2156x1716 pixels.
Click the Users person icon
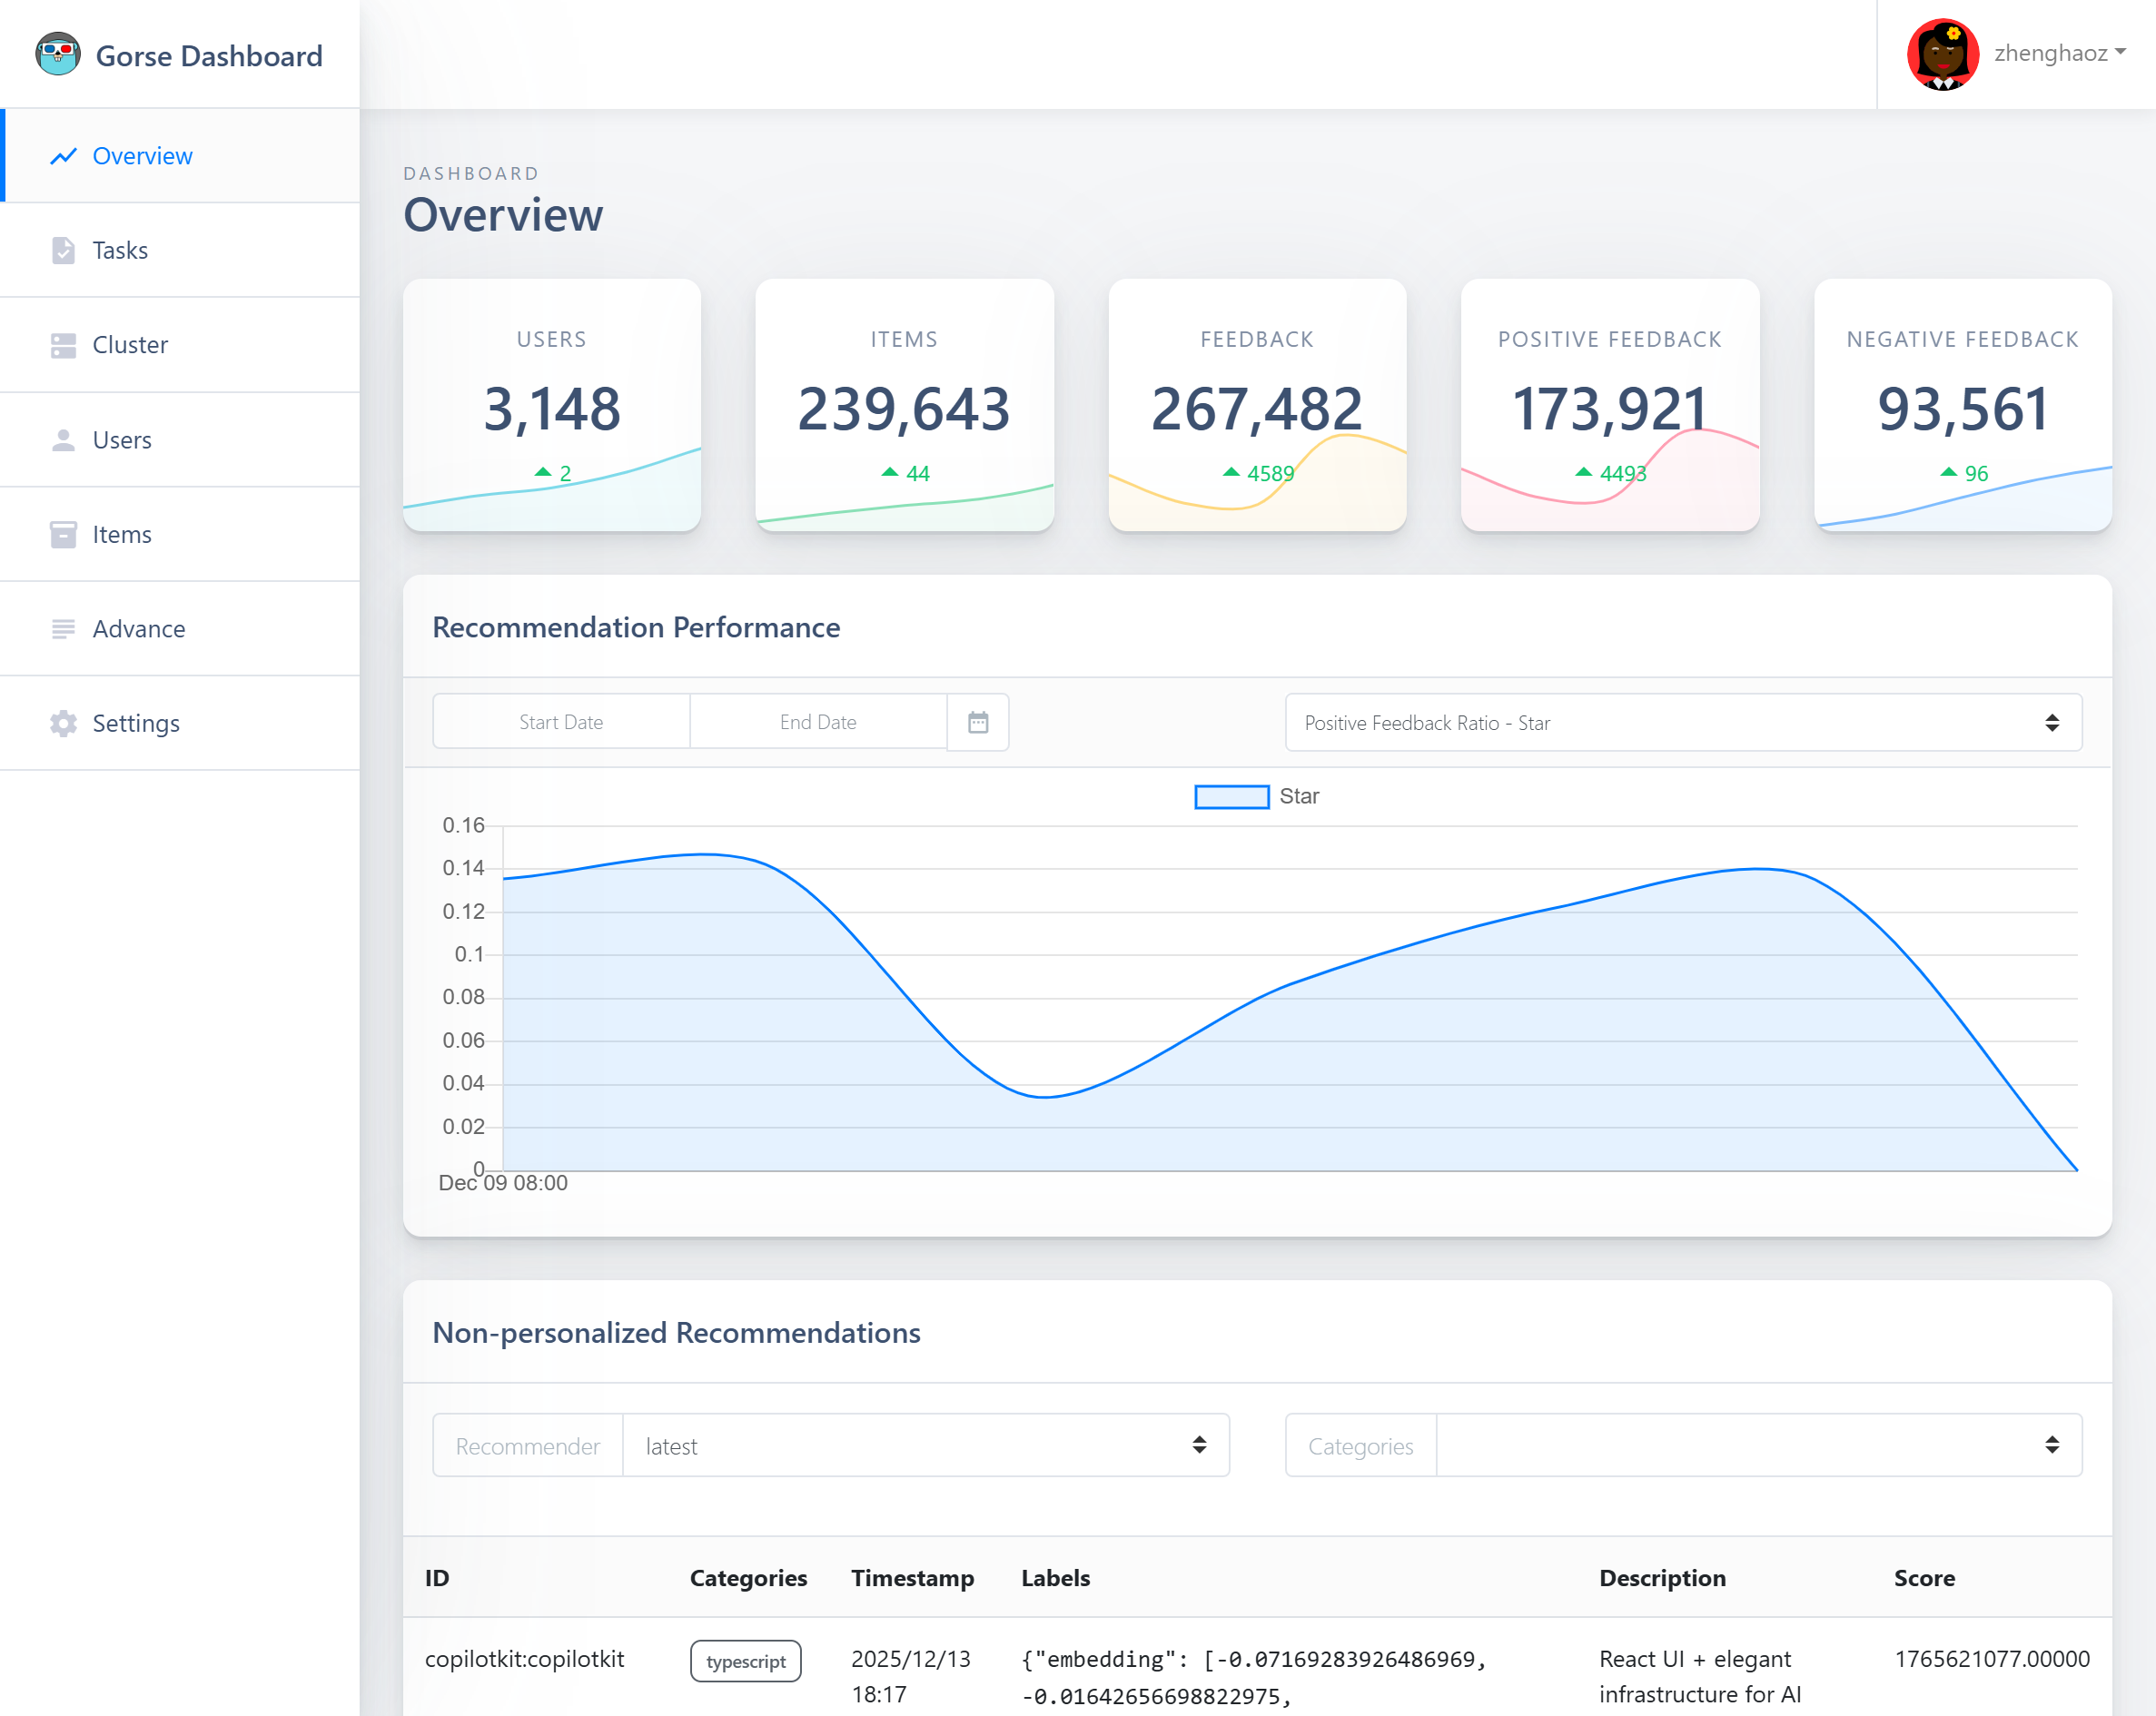[x=63, y=440]
